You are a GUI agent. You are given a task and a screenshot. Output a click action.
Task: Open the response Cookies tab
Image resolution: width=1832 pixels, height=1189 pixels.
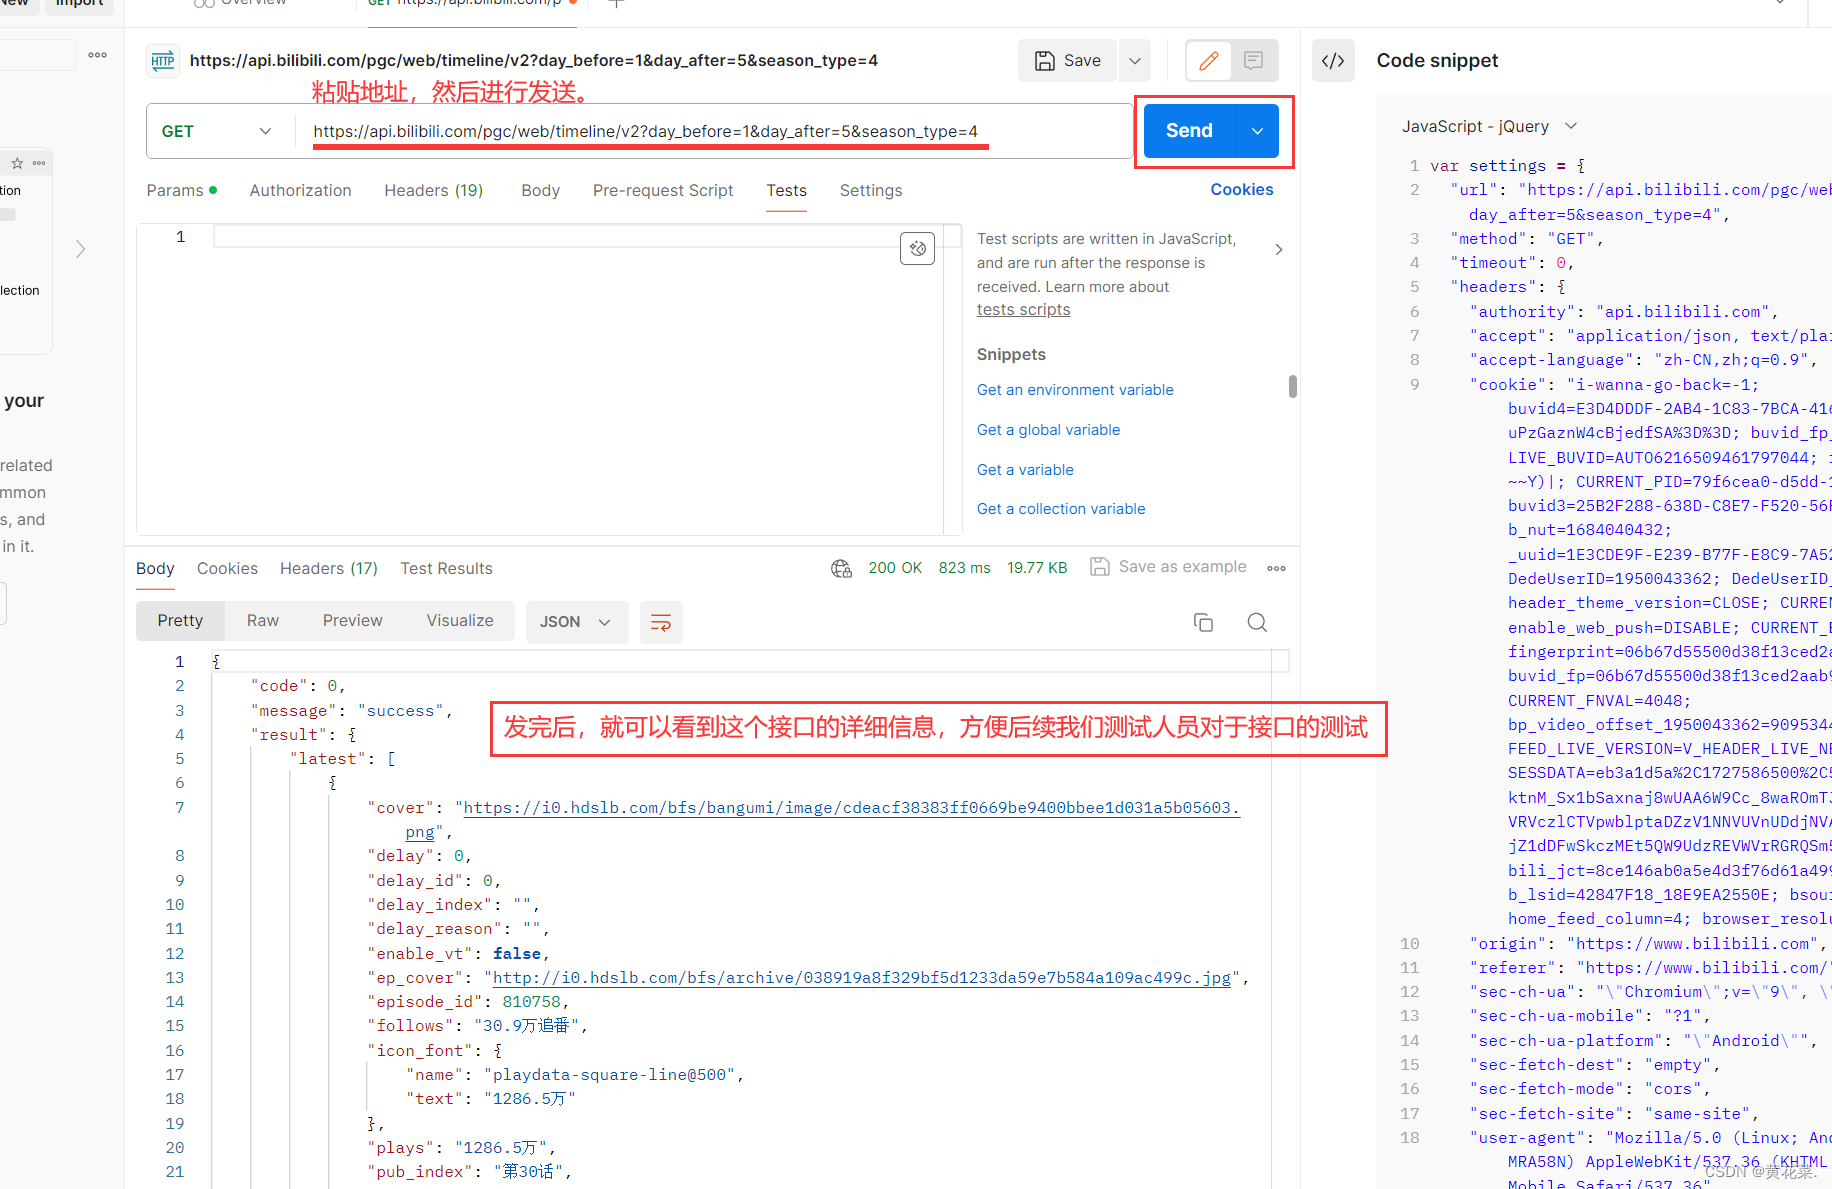click(x=227, y=568)
